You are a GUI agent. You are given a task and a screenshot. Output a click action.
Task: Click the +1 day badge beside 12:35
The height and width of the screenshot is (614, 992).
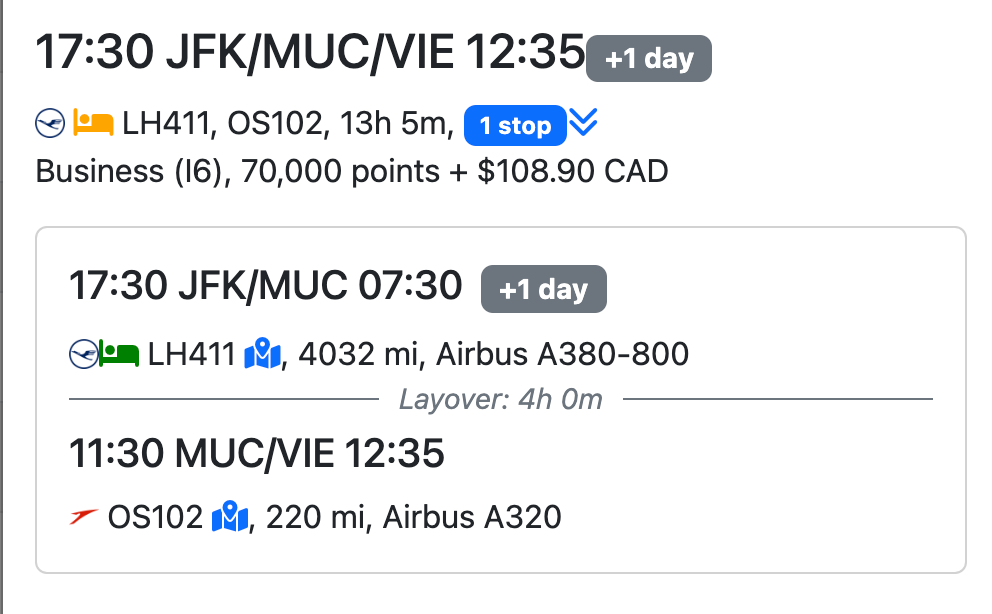click(648, 58)
